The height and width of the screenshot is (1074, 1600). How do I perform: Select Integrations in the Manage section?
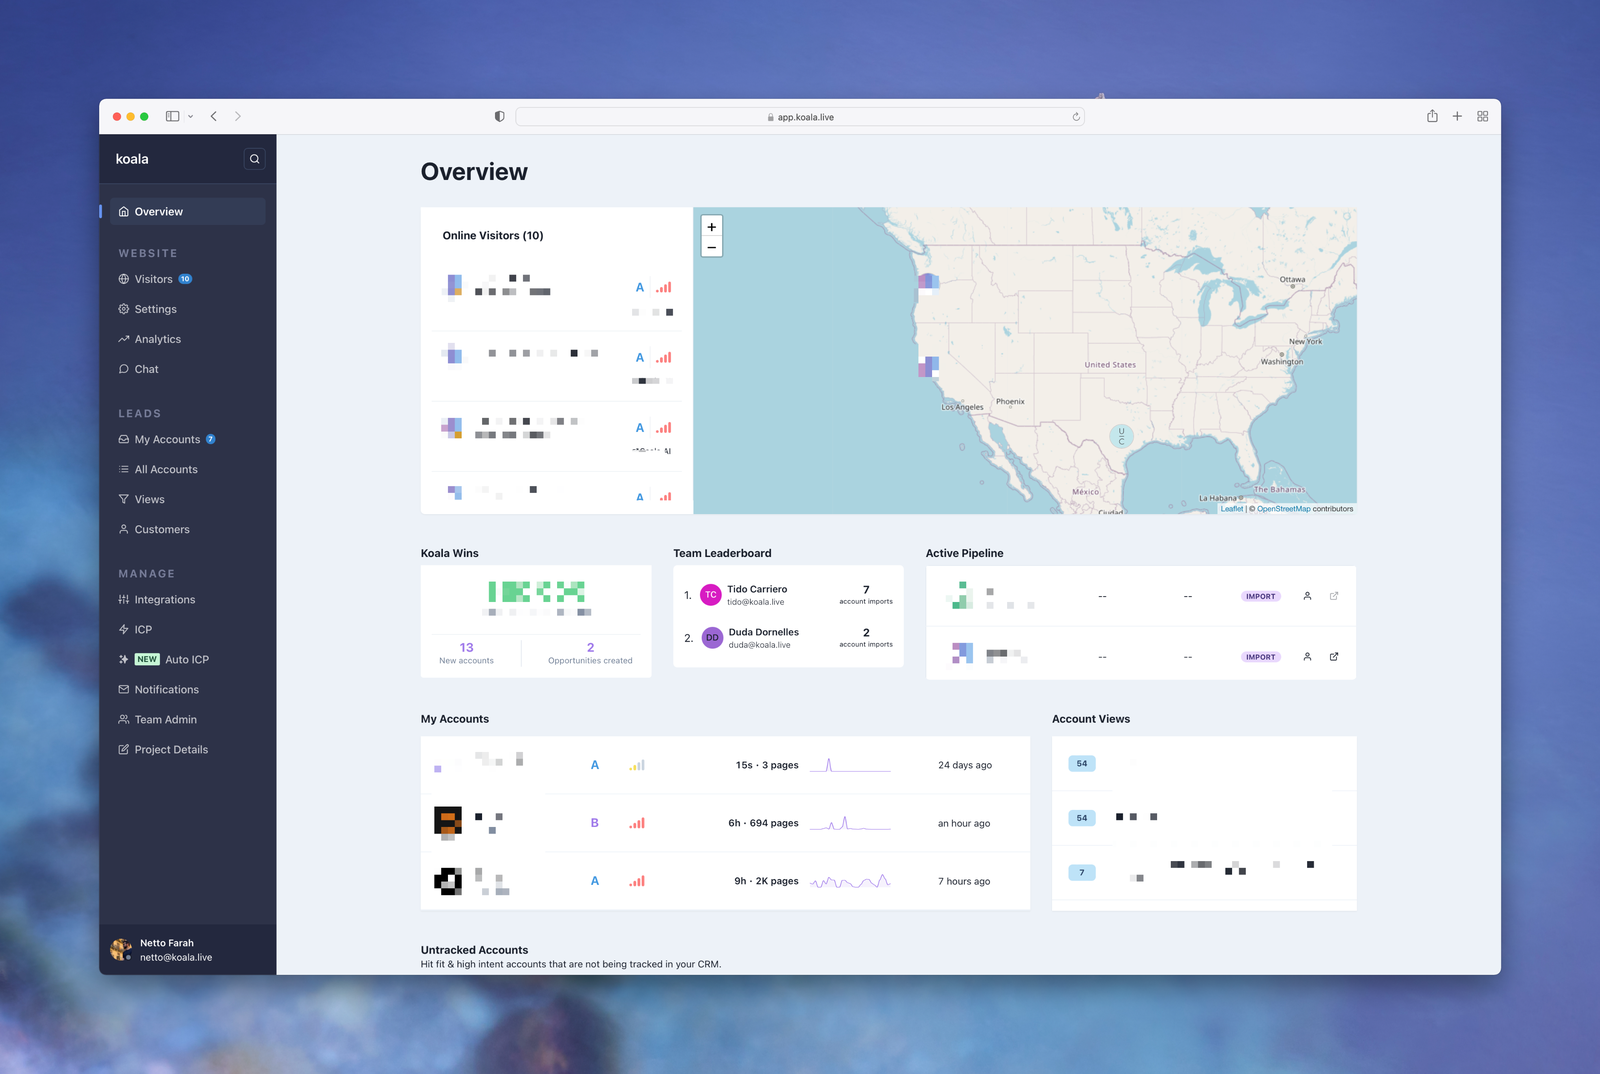point(164,600)
